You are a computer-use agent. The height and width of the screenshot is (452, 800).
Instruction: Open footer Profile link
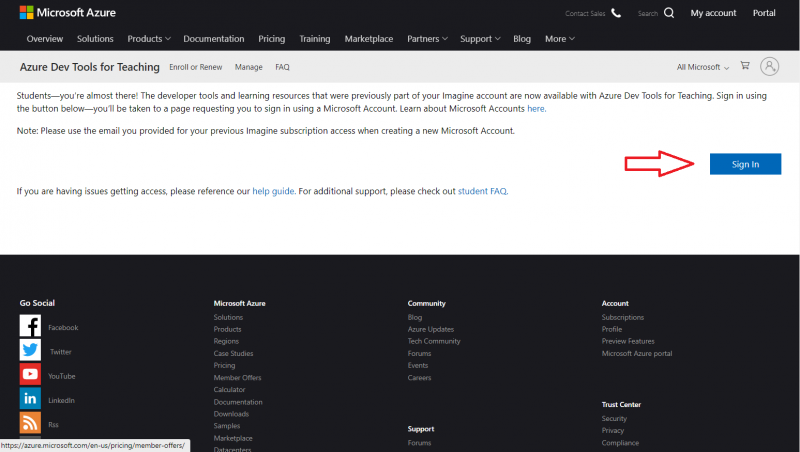point(612,330)
